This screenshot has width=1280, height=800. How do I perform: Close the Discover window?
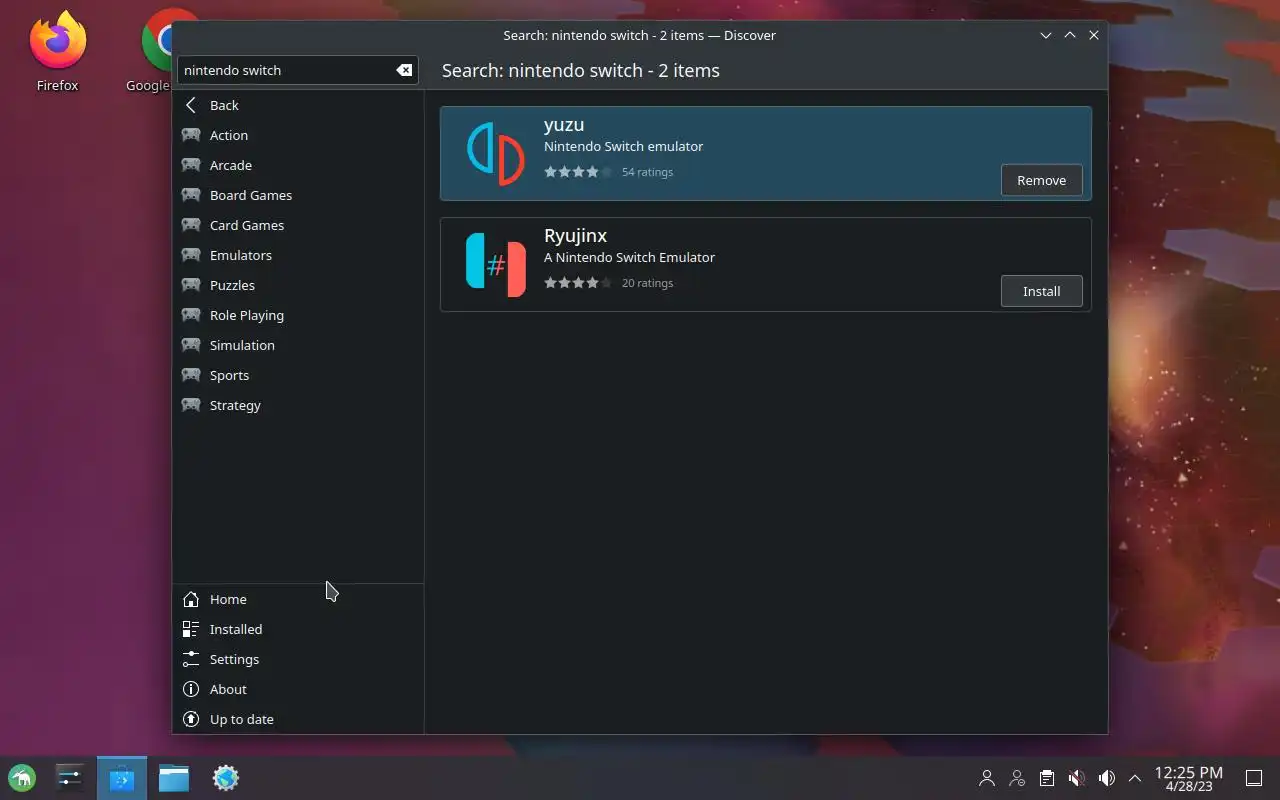[1094, 35]
